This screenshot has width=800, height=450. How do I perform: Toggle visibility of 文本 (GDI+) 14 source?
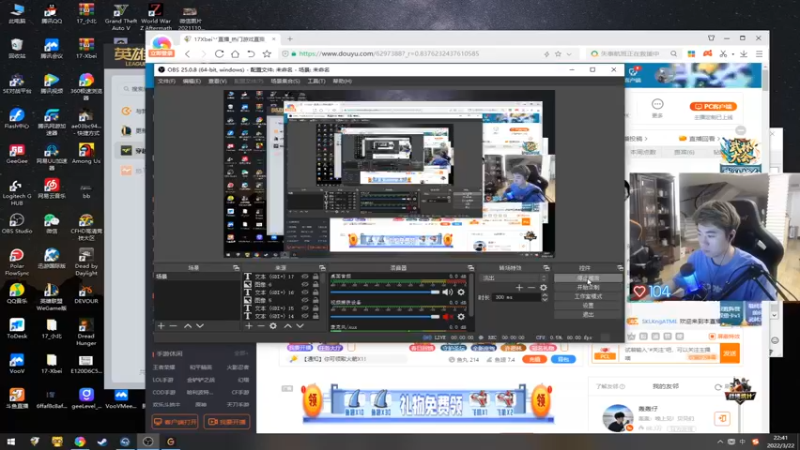305,316
